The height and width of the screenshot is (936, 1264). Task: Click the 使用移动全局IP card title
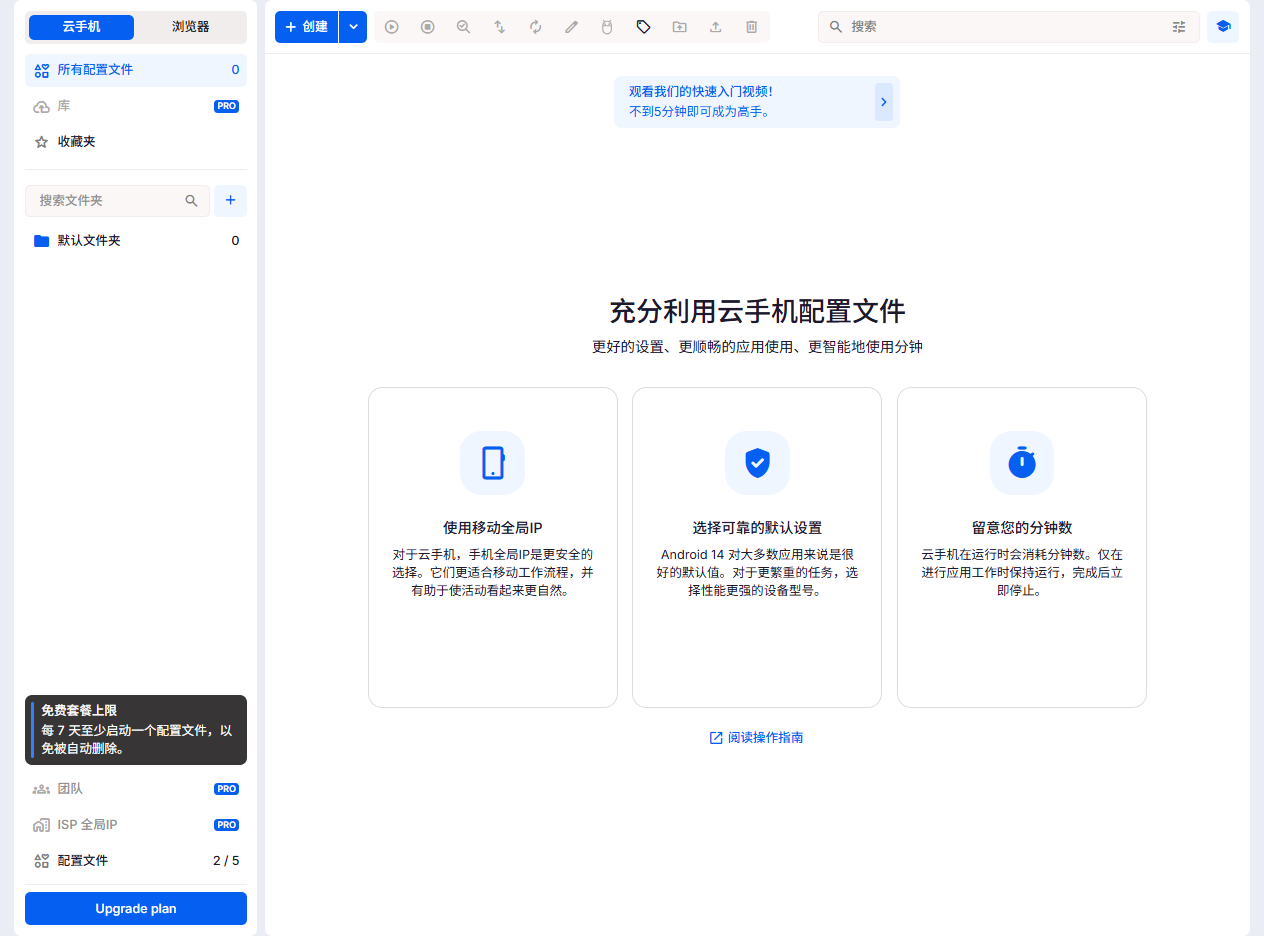point(493,528)
